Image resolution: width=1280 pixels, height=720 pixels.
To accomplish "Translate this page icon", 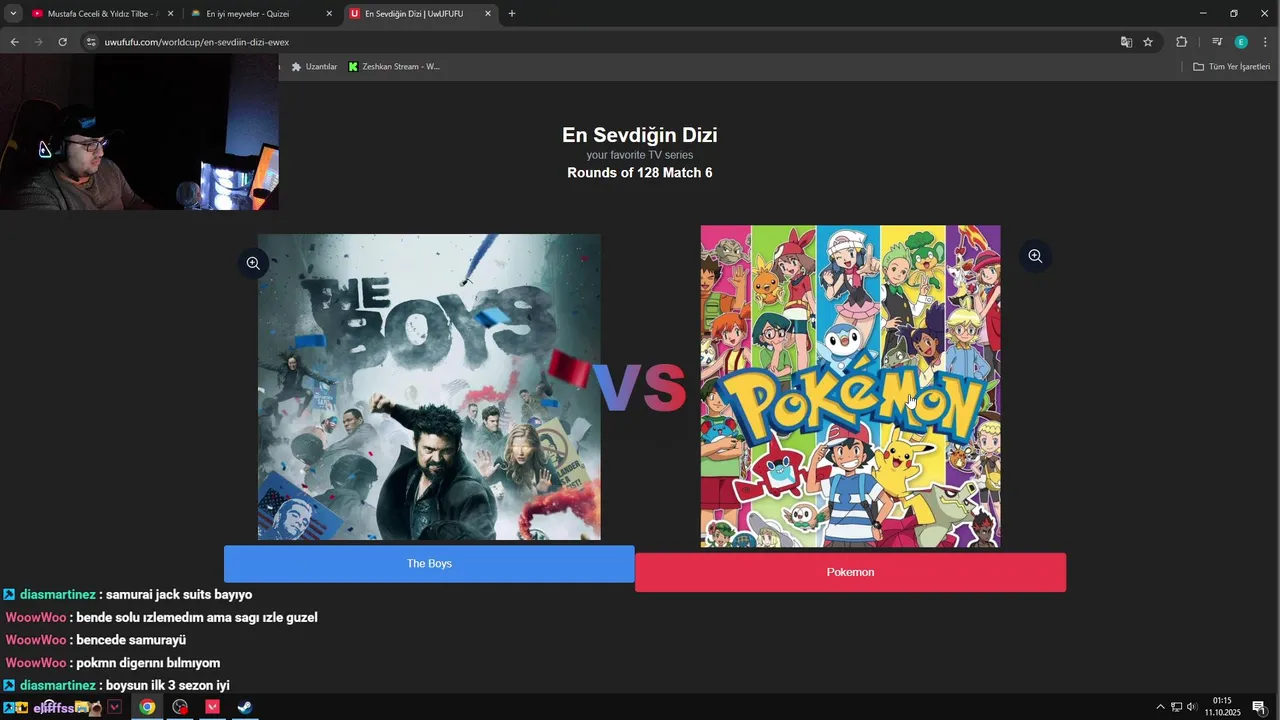I will [1126, 42].
